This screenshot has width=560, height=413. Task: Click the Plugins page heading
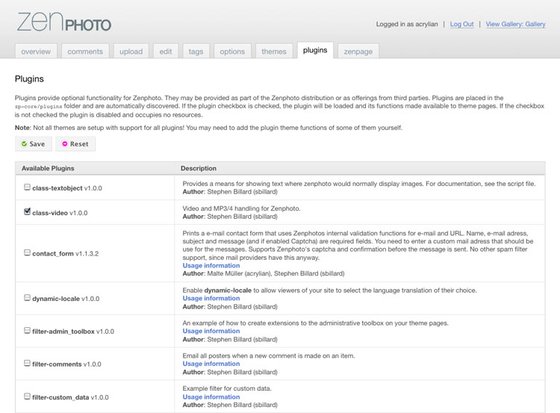point(29,79)
